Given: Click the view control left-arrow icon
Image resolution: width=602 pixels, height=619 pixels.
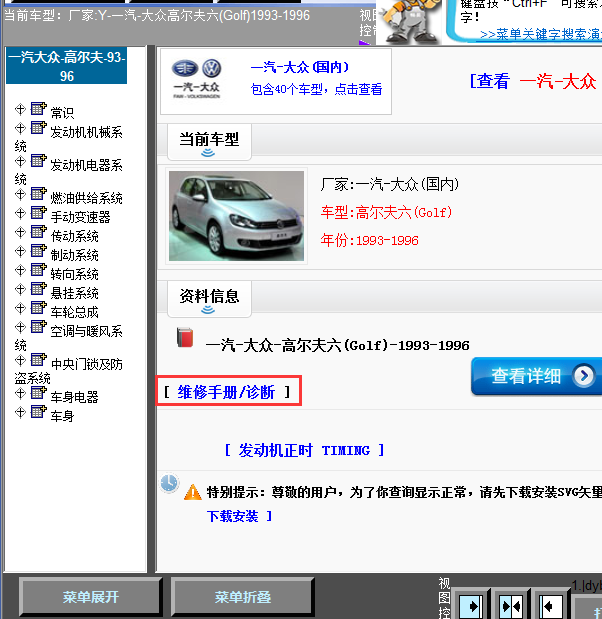Looking at the screenshot, I should tap(551, 606).
